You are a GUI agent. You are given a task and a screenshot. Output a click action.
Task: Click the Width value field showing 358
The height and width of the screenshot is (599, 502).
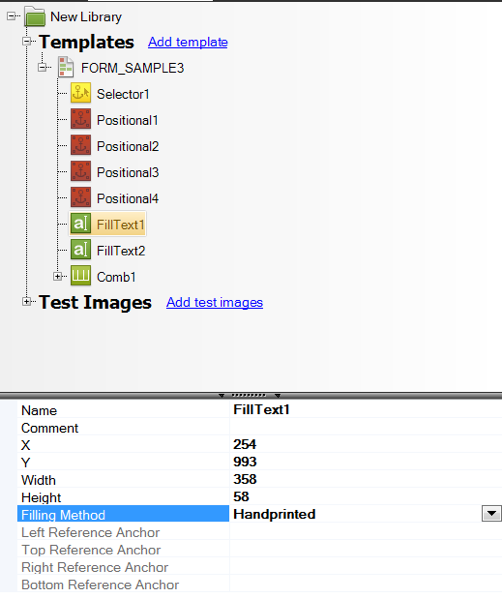pos(366,479)
